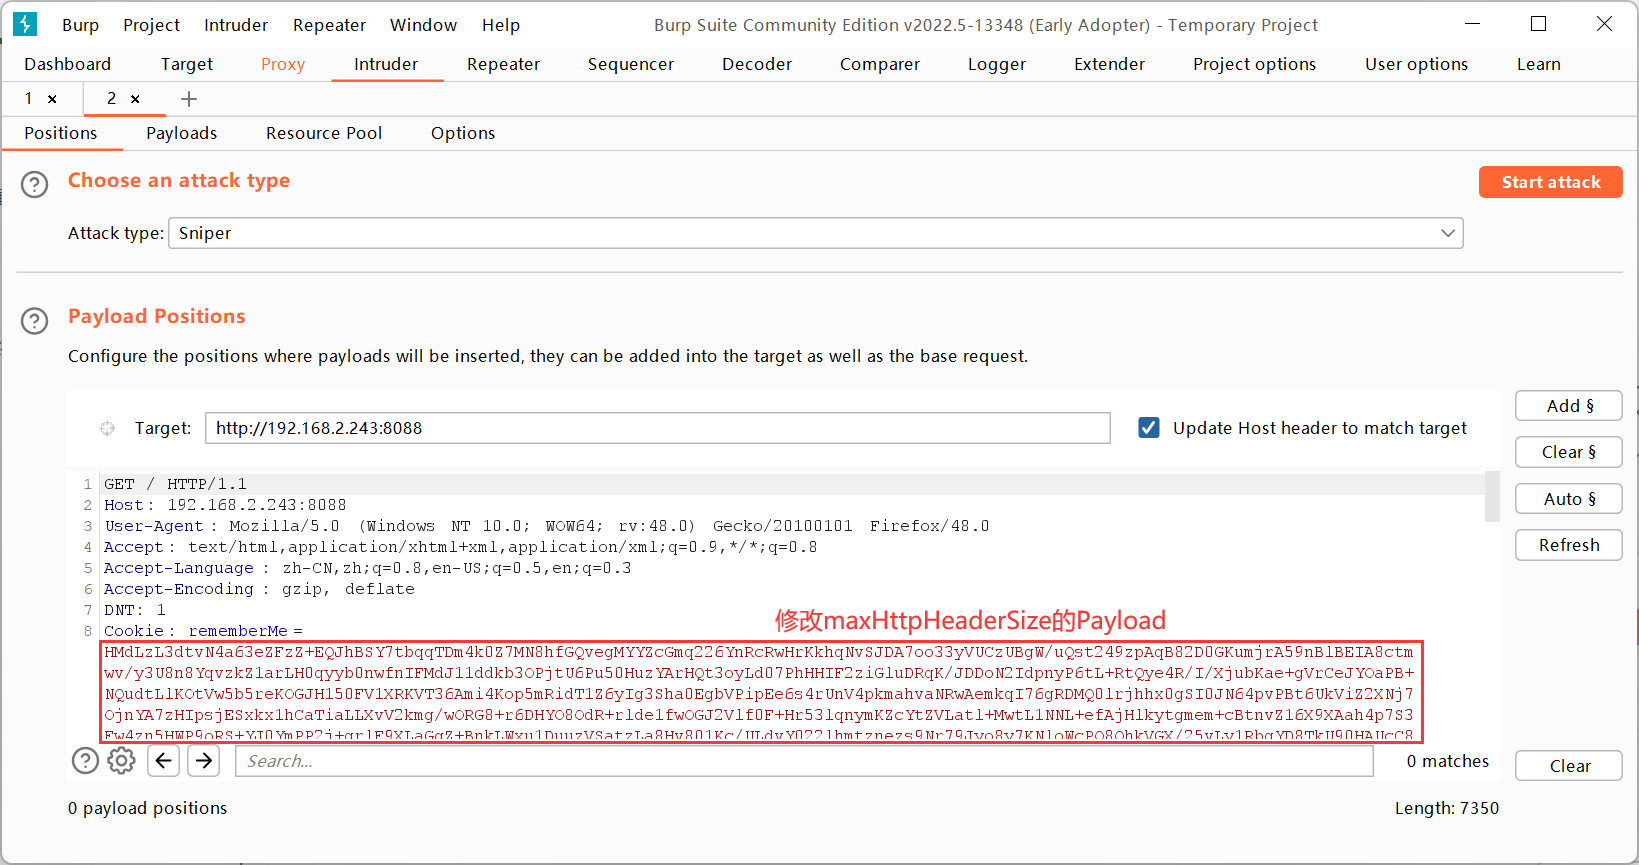Open the Resource Pool tab
Screen dimensions: 1639x865
324,133
